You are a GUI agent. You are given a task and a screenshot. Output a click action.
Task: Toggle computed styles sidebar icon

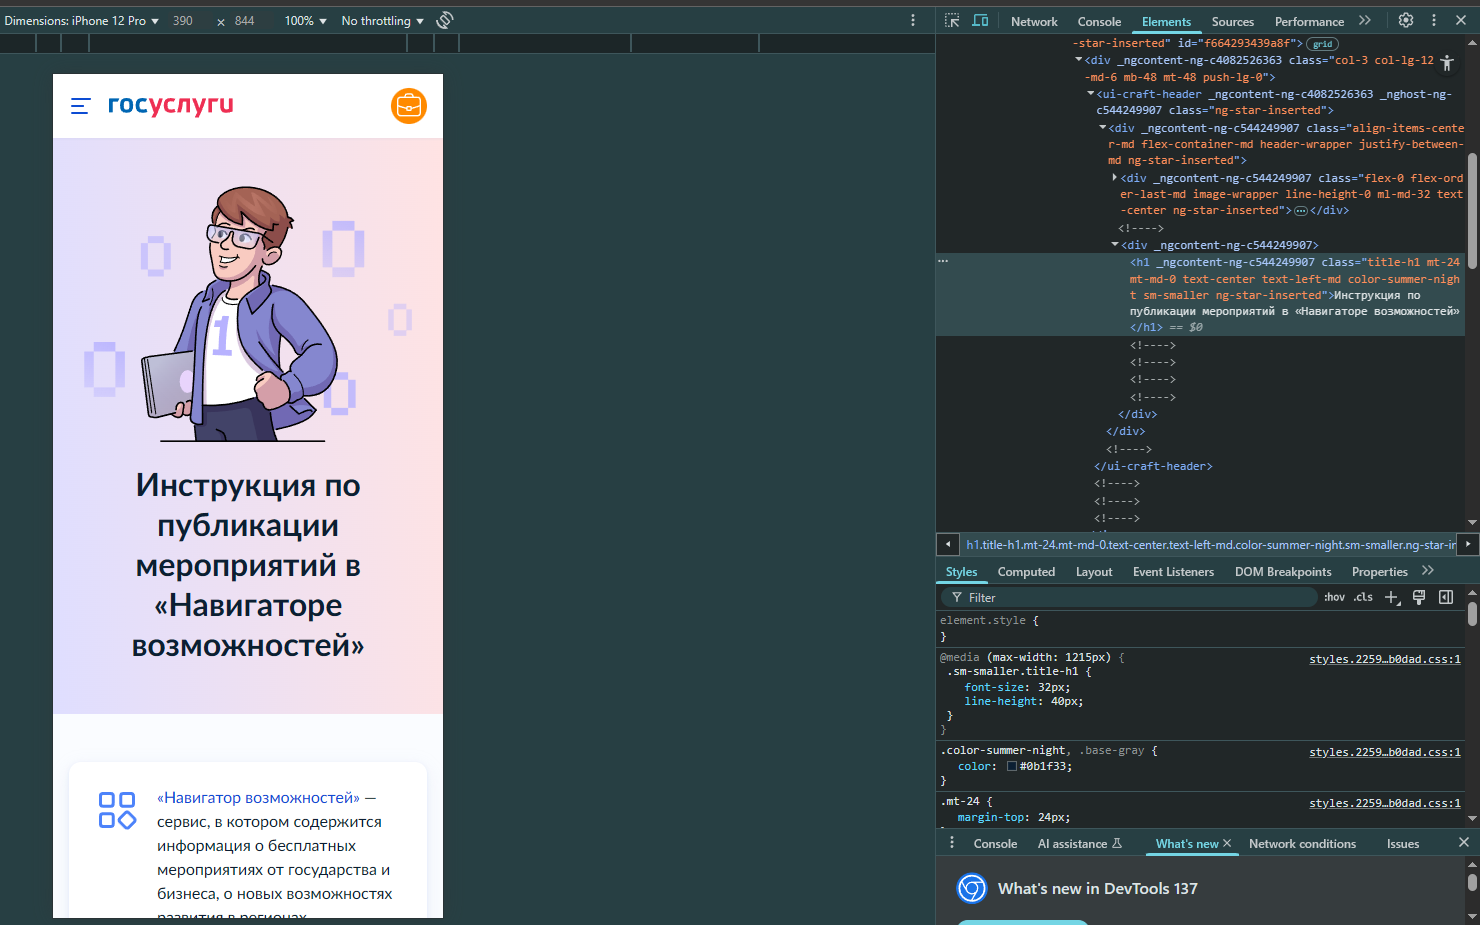[1445, 597]
